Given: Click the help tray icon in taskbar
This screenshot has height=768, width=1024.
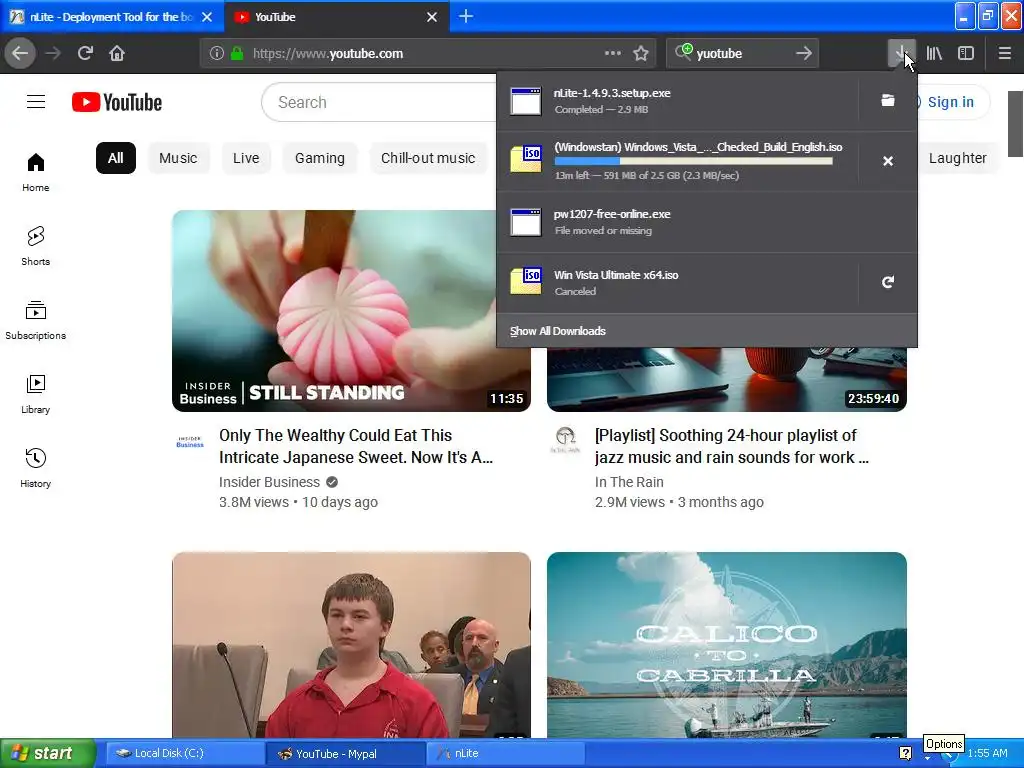Looking at the screenshot, I should (x=905, y=754).
